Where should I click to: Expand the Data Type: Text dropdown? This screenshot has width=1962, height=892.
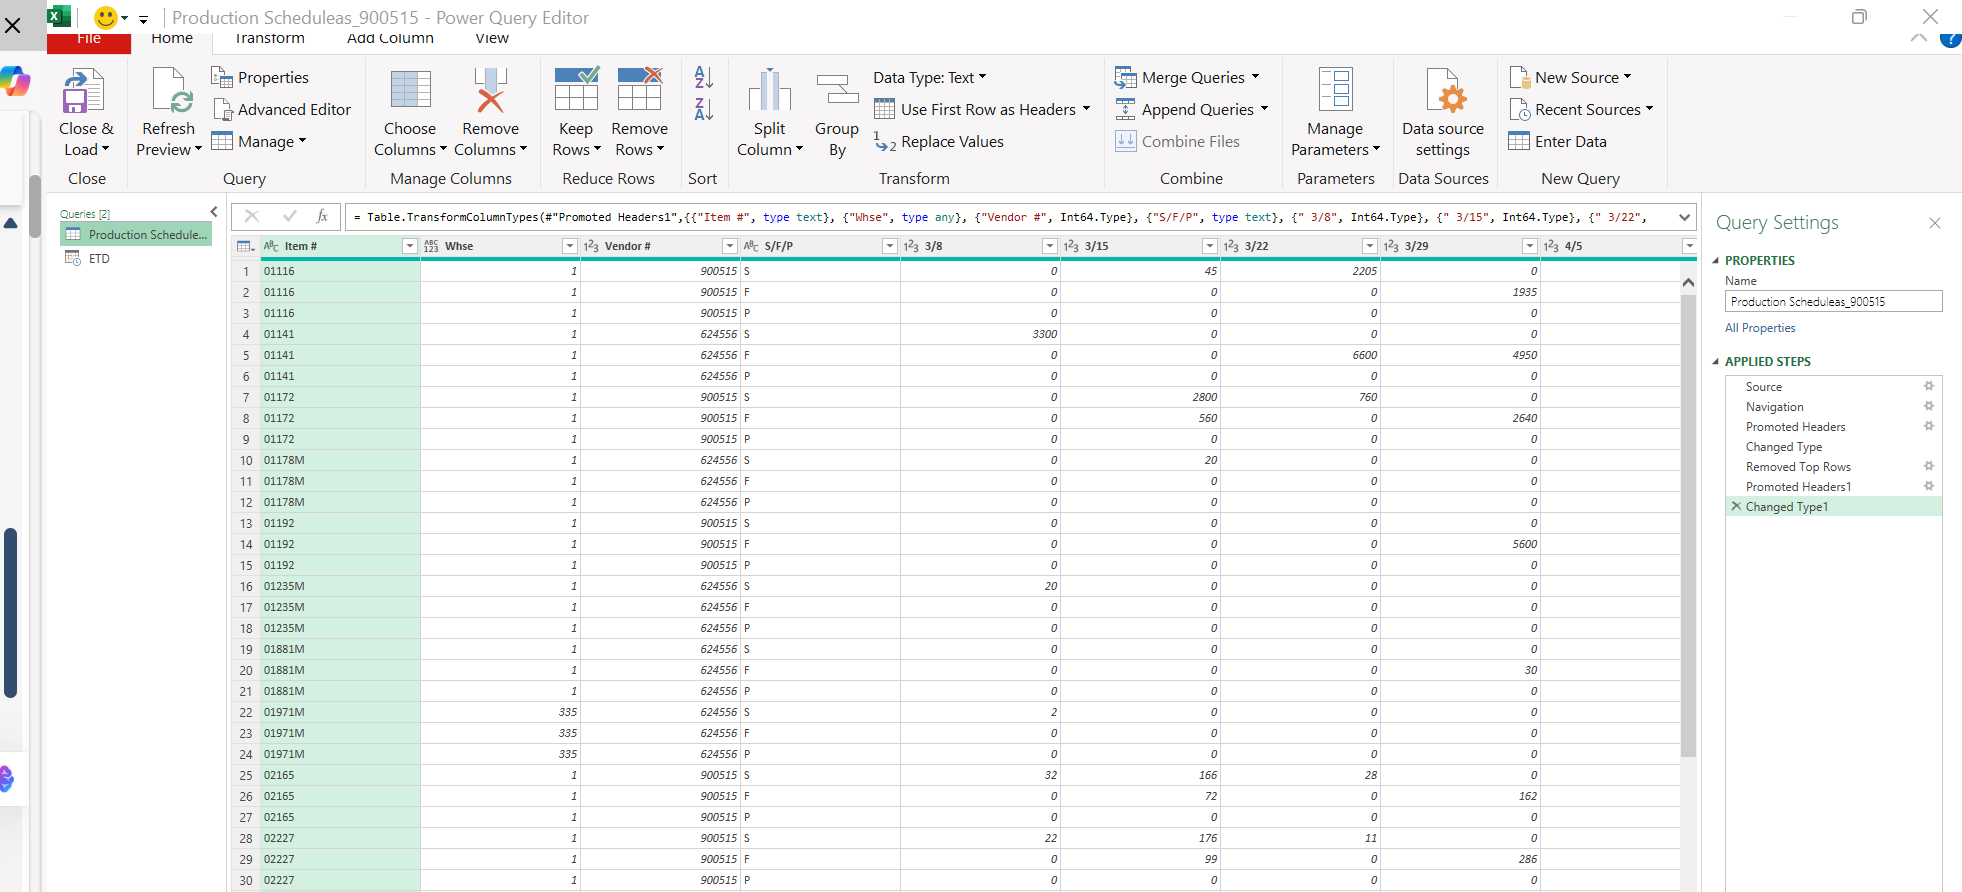click(x=929, y=78)
